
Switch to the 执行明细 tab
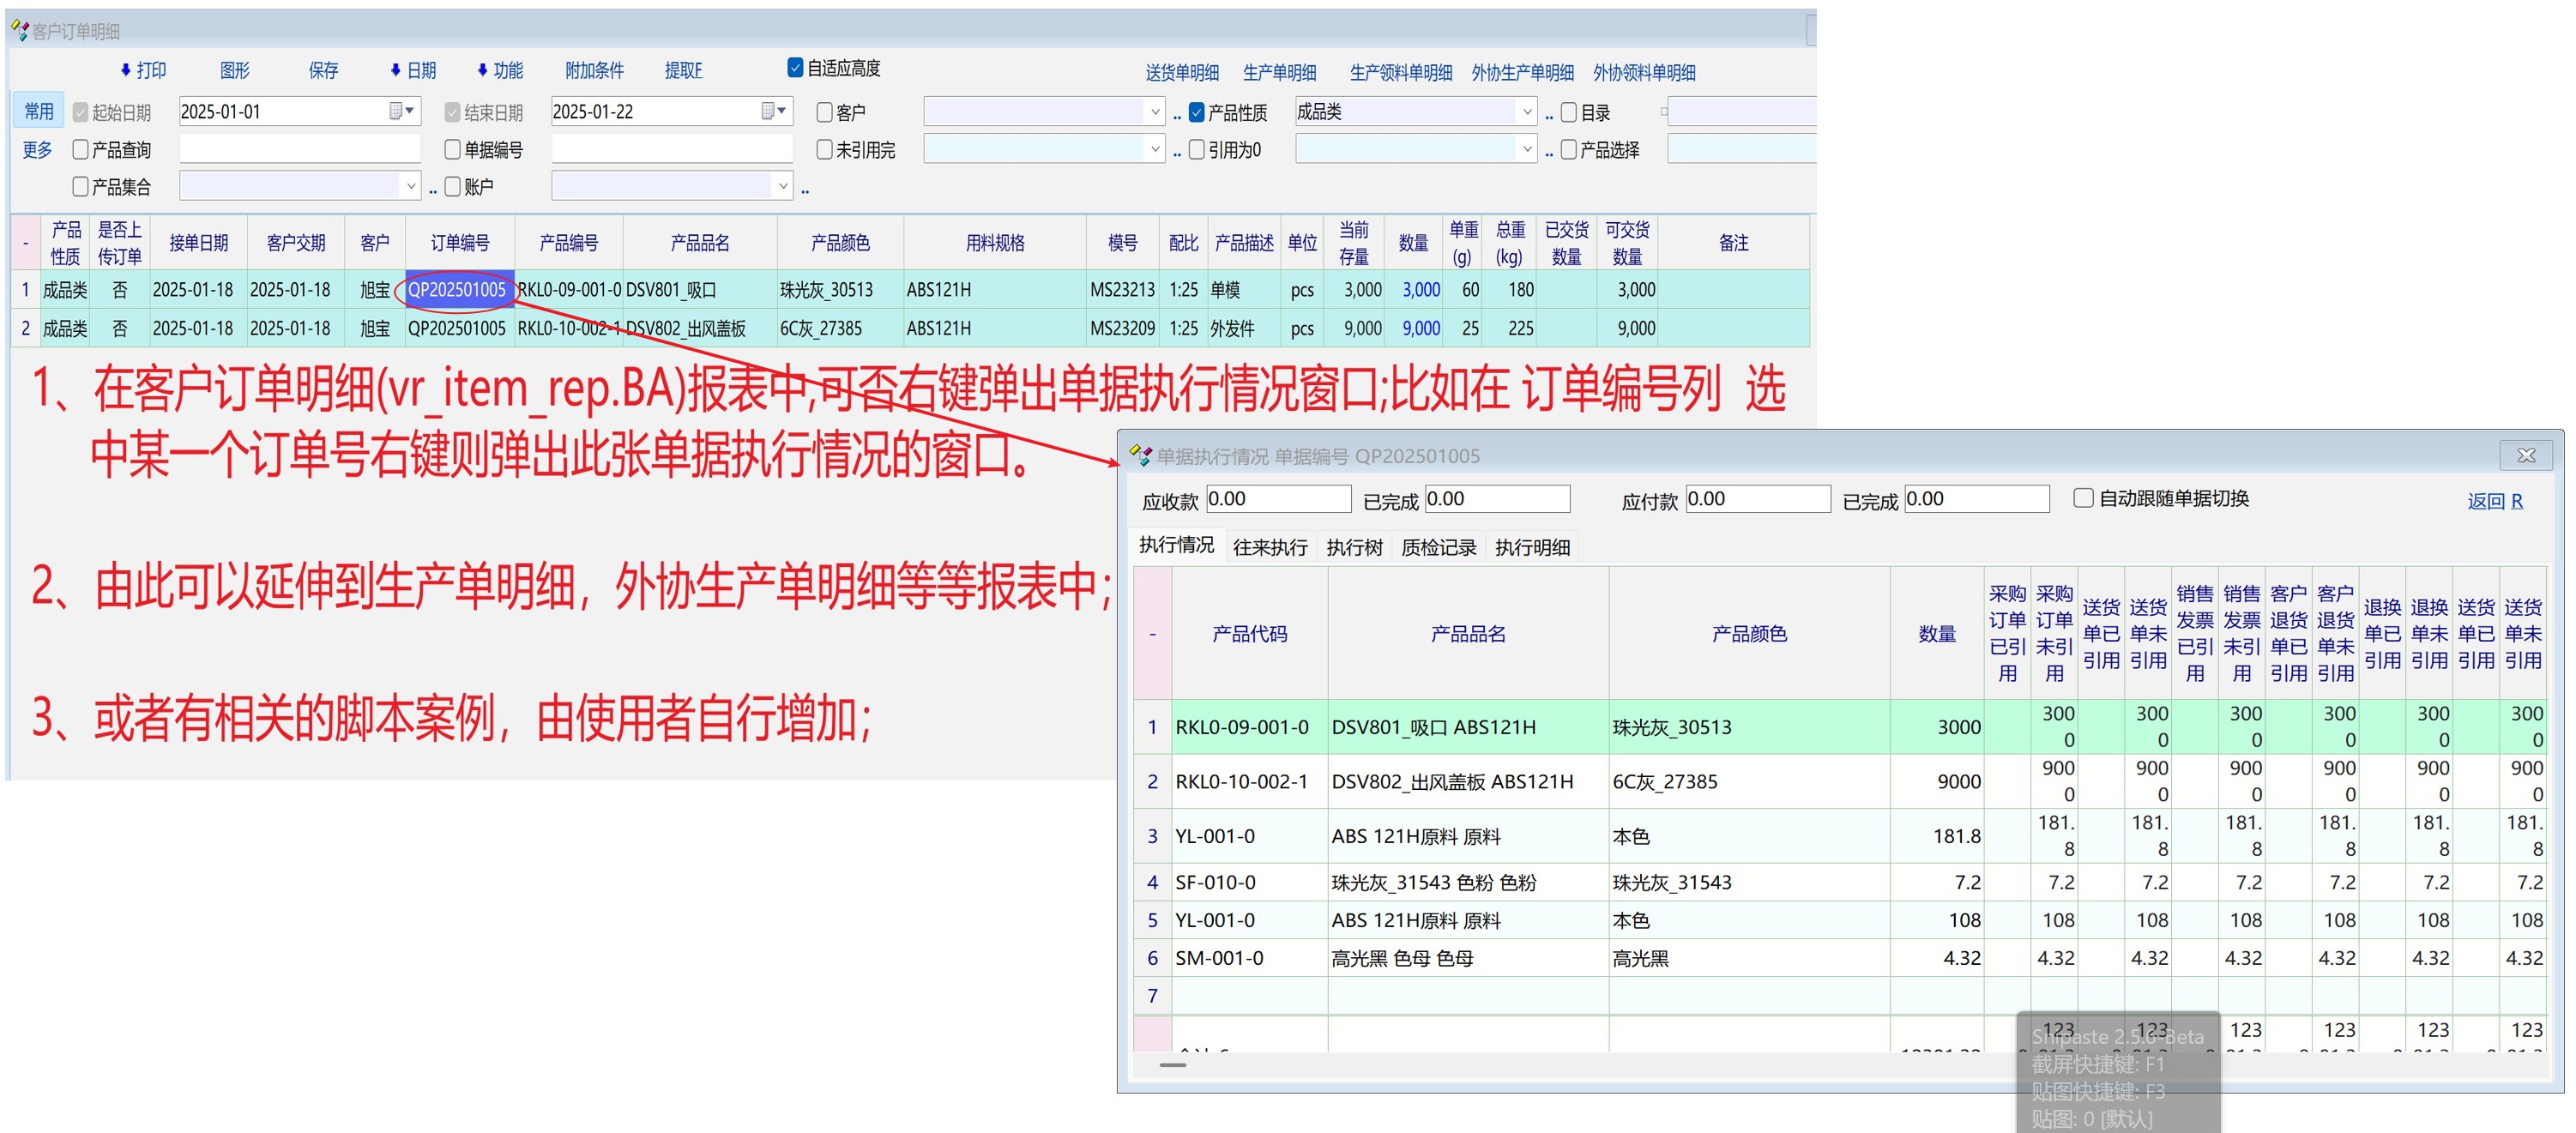click(x=1531, y=547)
